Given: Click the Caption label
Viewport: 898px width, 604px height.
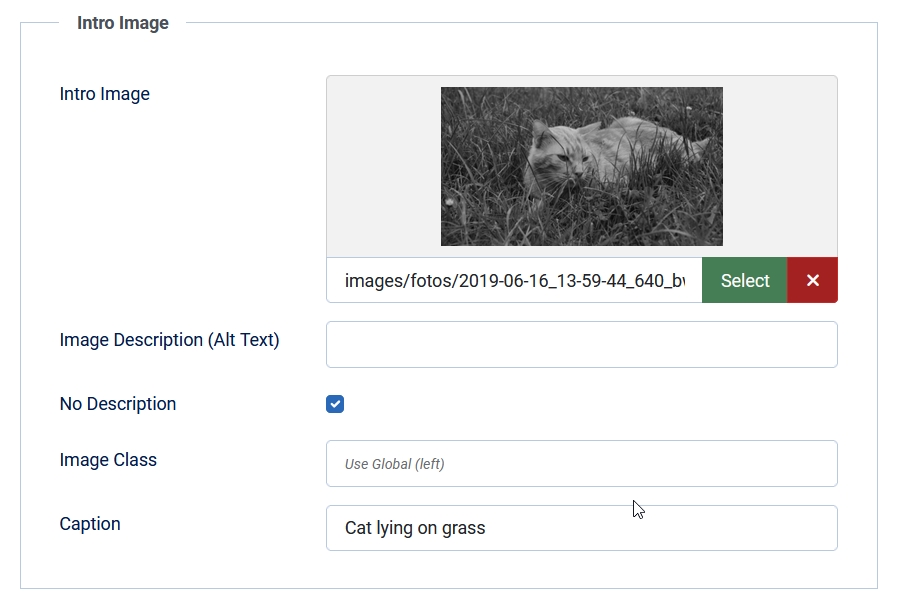Looking at the screenshot, I should click(x=90, y=523).
